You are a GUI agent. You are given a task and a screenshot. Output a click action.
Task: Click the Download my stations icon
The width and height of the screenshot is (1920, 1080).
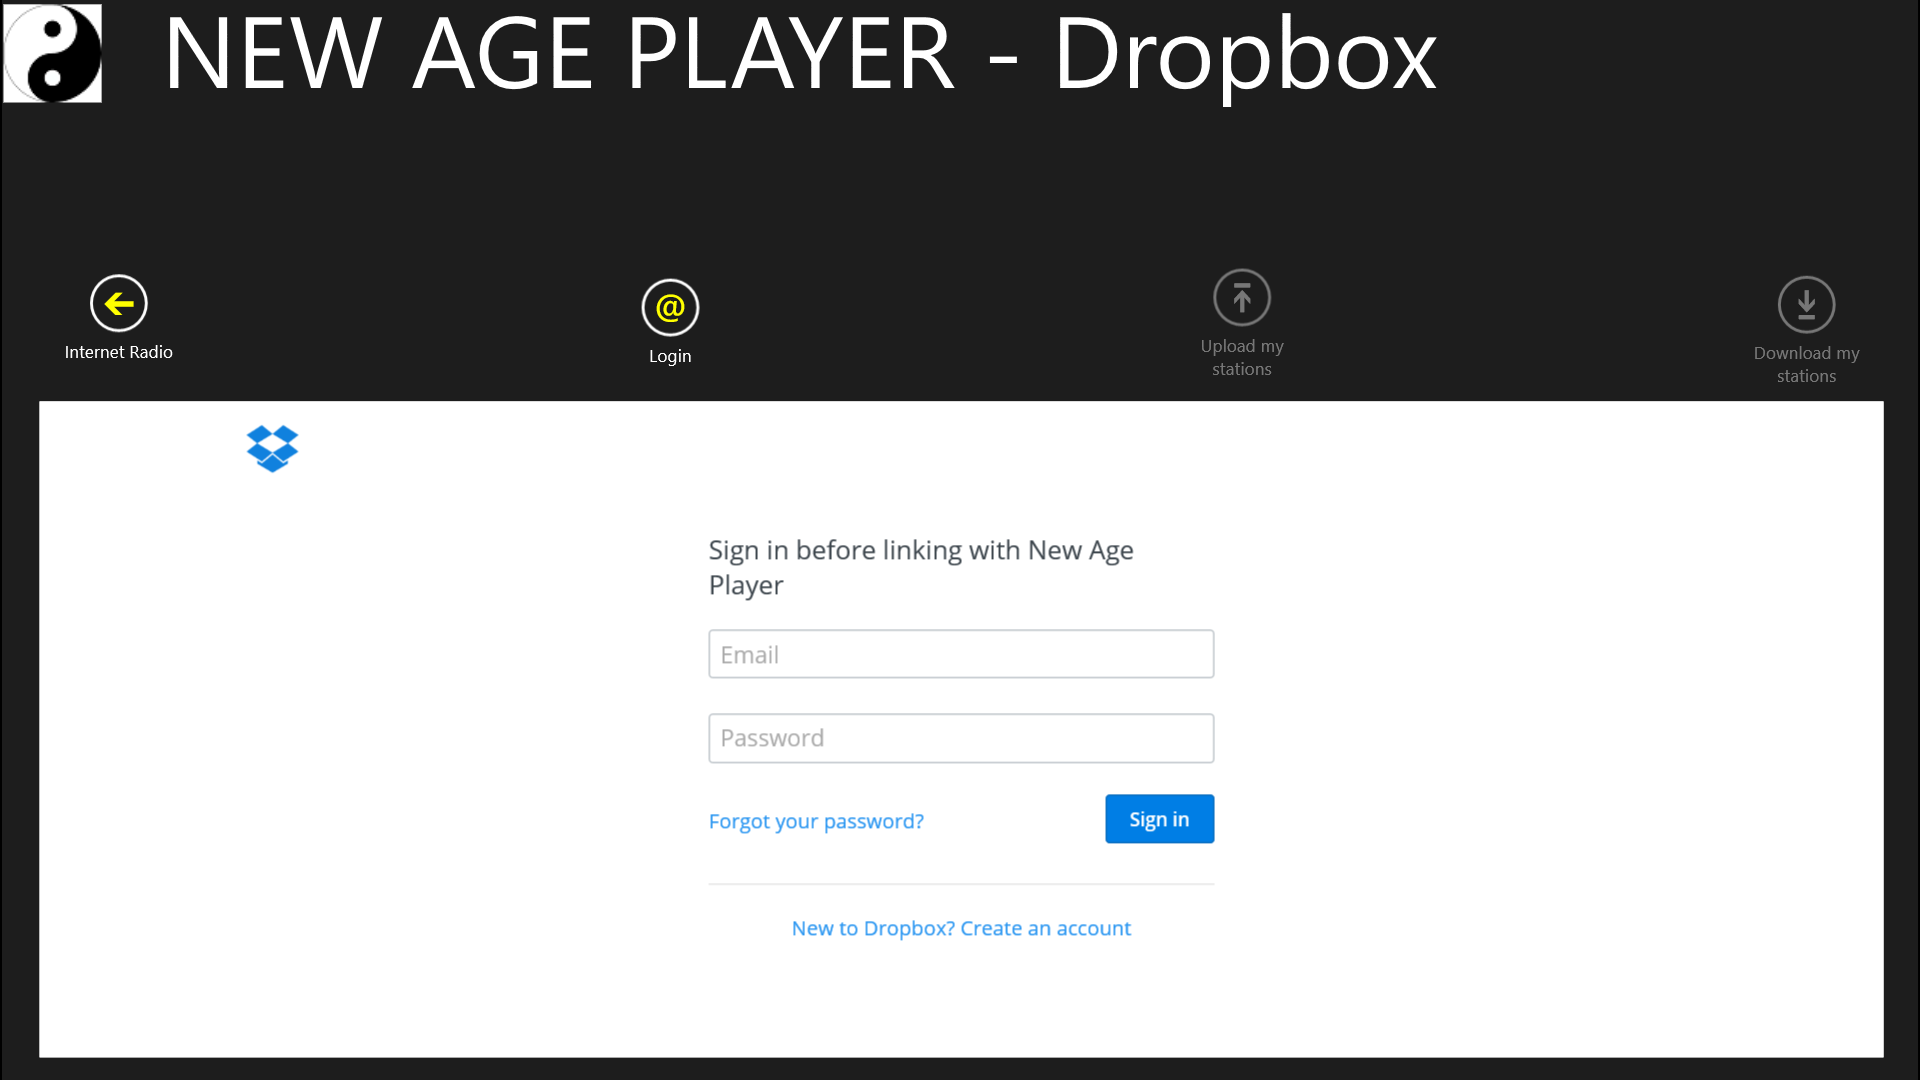click(1806, 304)
